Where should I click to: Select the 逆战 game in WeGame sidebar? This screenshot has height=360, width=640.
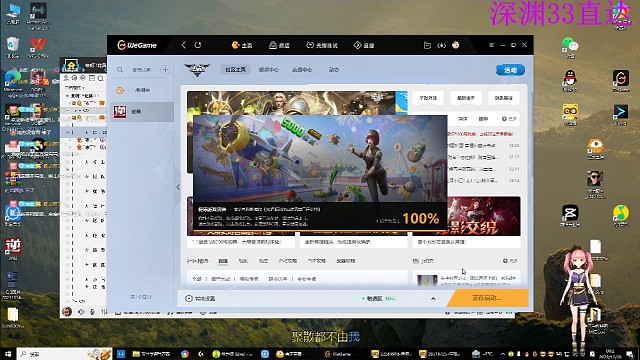click(x=142, y=111)
